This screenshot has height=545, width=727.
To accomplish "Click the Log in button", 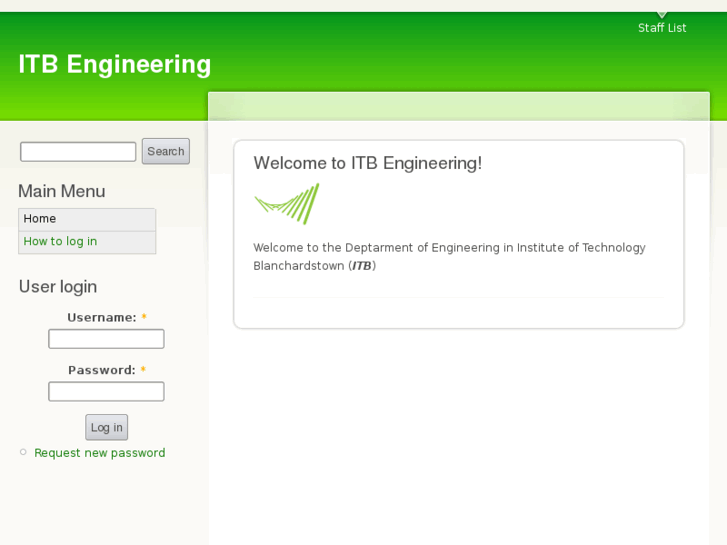I will pyautogui.click(x=107, y=427).
